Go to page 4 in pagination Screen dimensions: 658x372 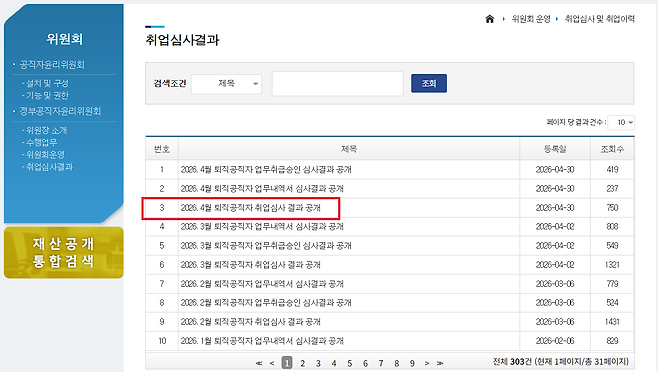(x=334, y=363)
